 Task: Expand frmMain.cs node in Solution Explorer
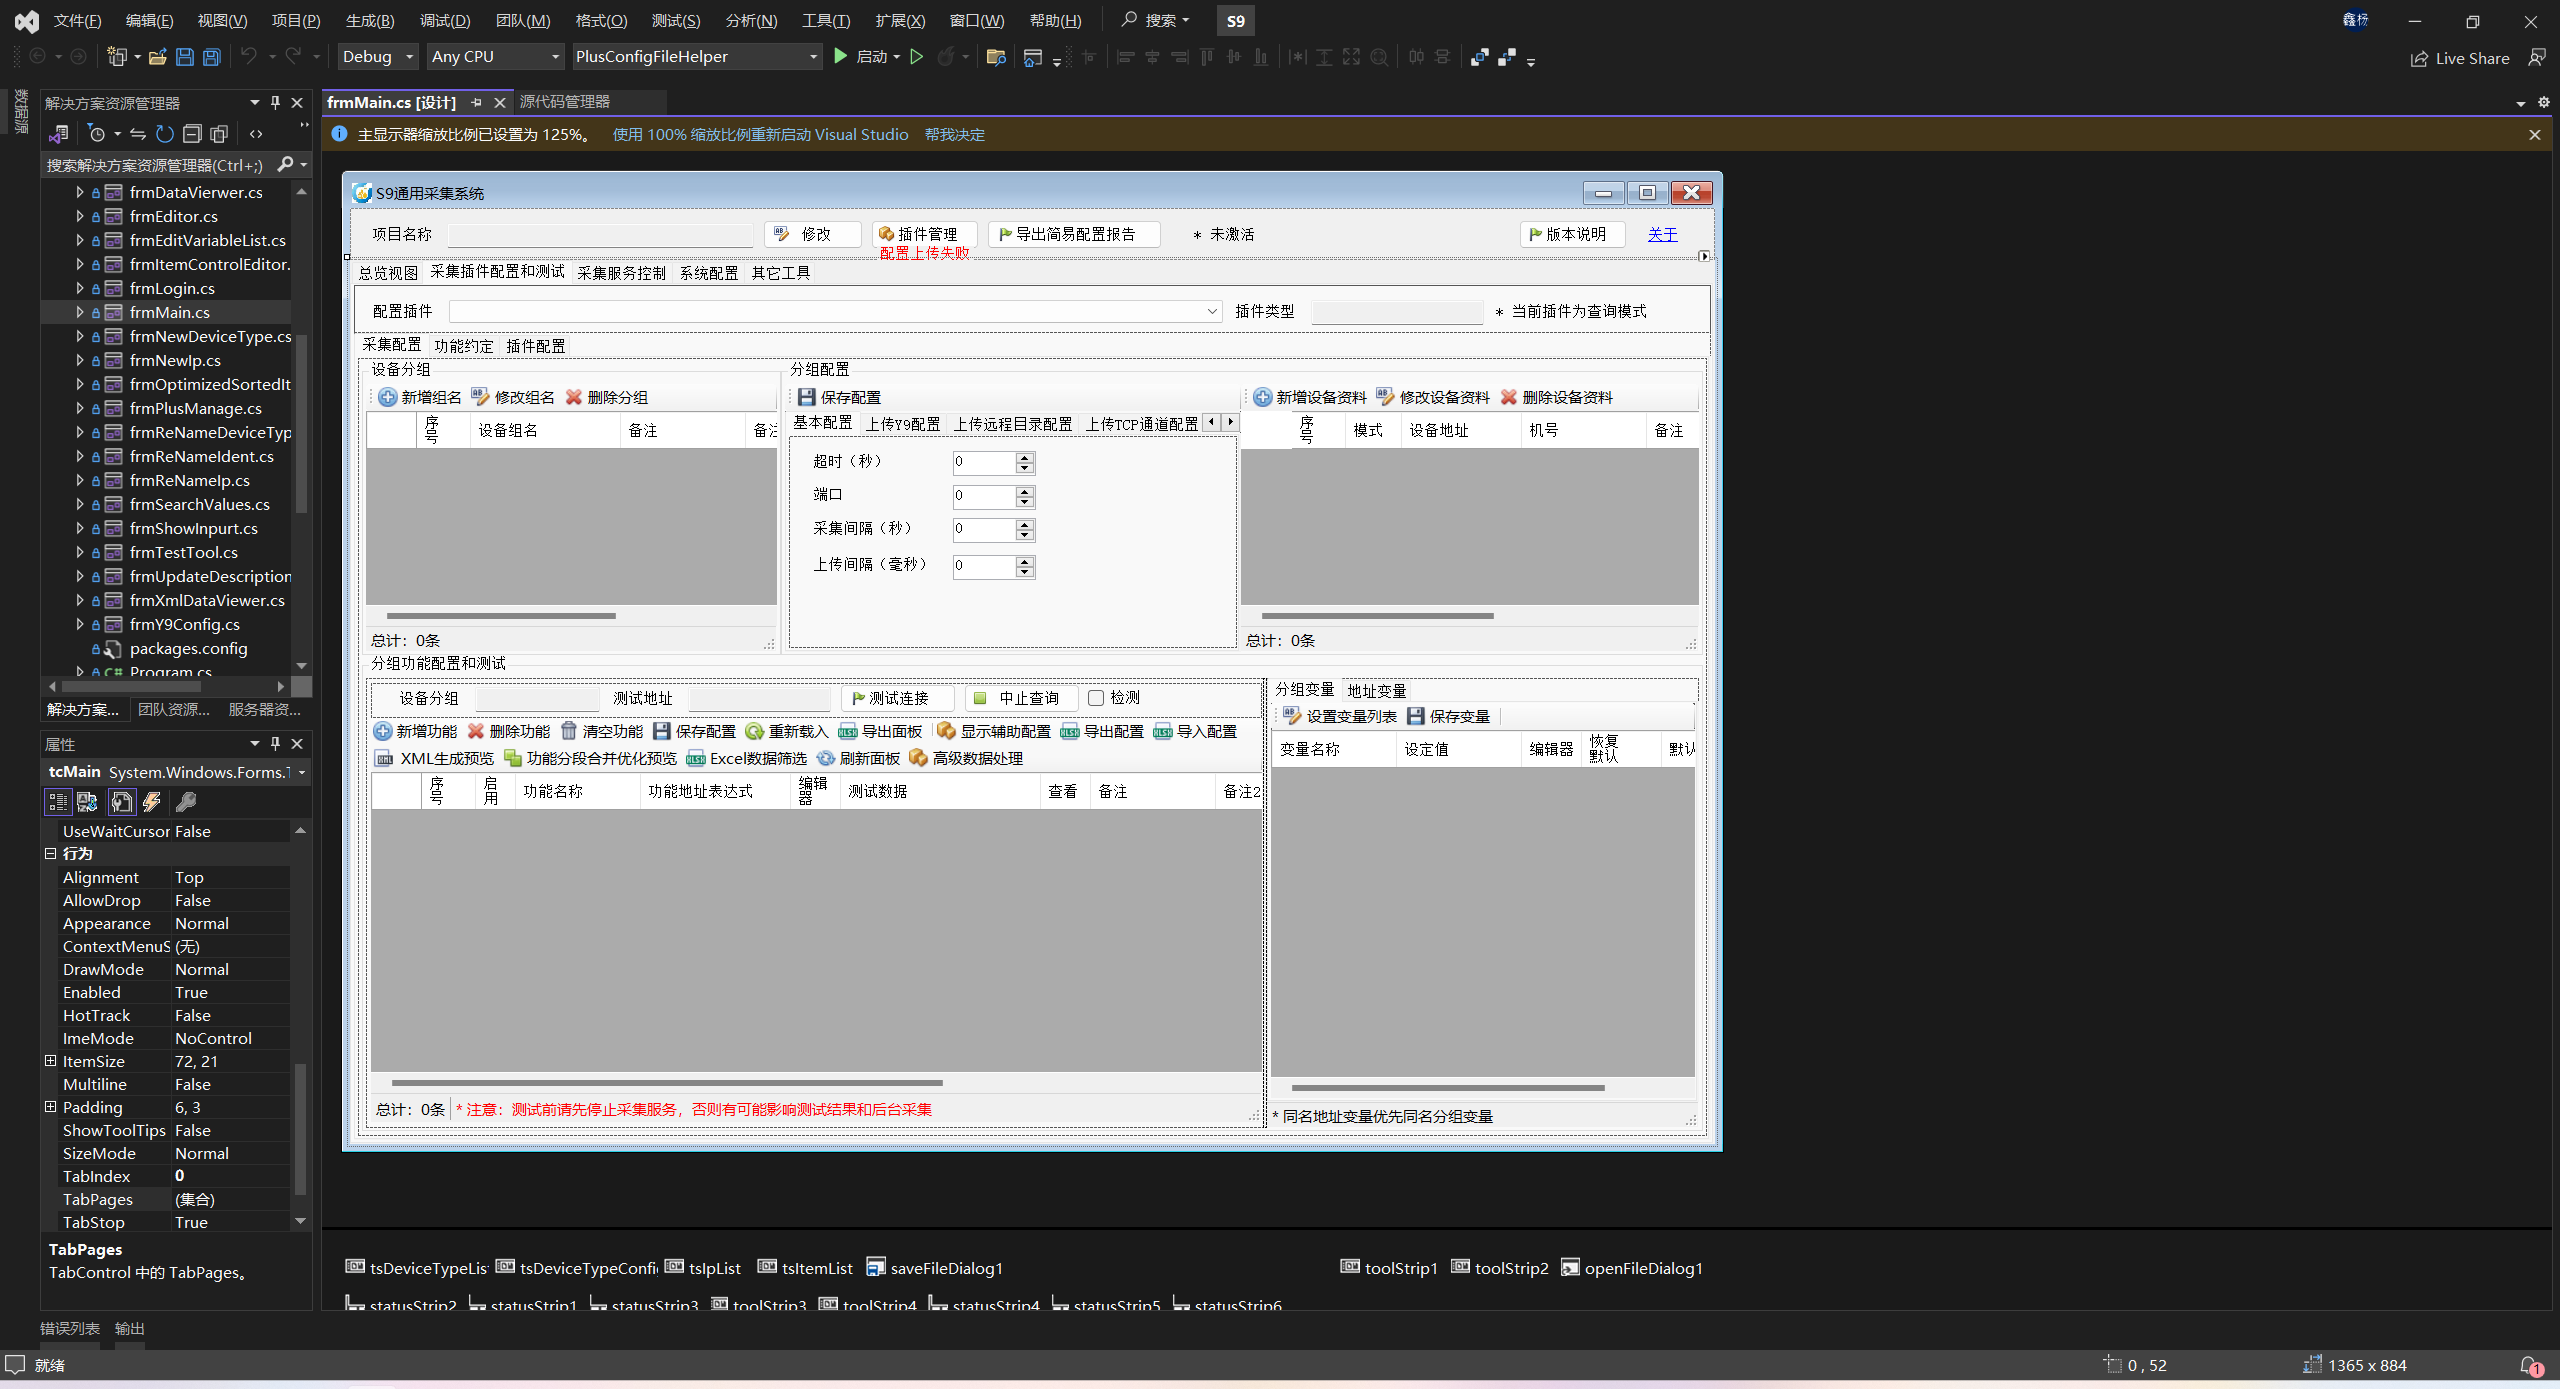click(80, 312)
